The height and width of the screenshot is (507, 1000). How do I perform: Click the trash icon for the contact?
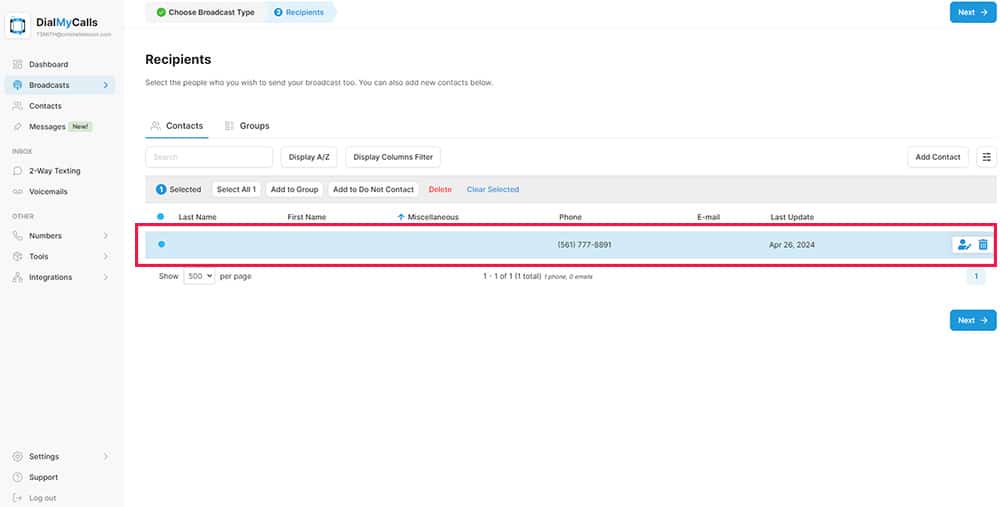click(983, 245)
